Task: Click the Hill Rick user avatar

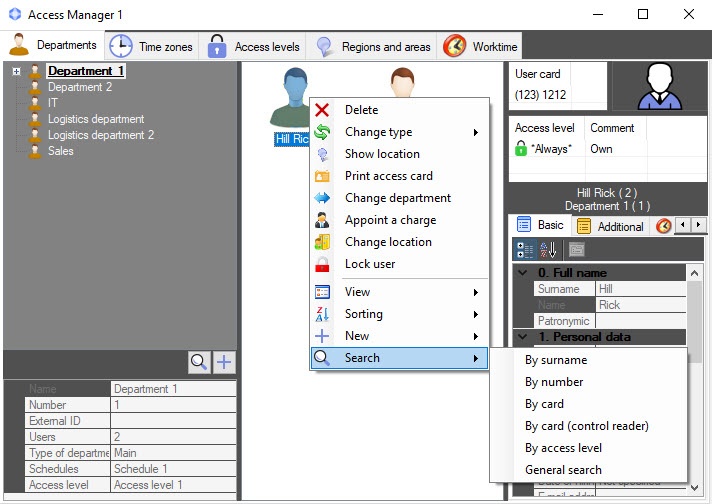Action: 295,97
